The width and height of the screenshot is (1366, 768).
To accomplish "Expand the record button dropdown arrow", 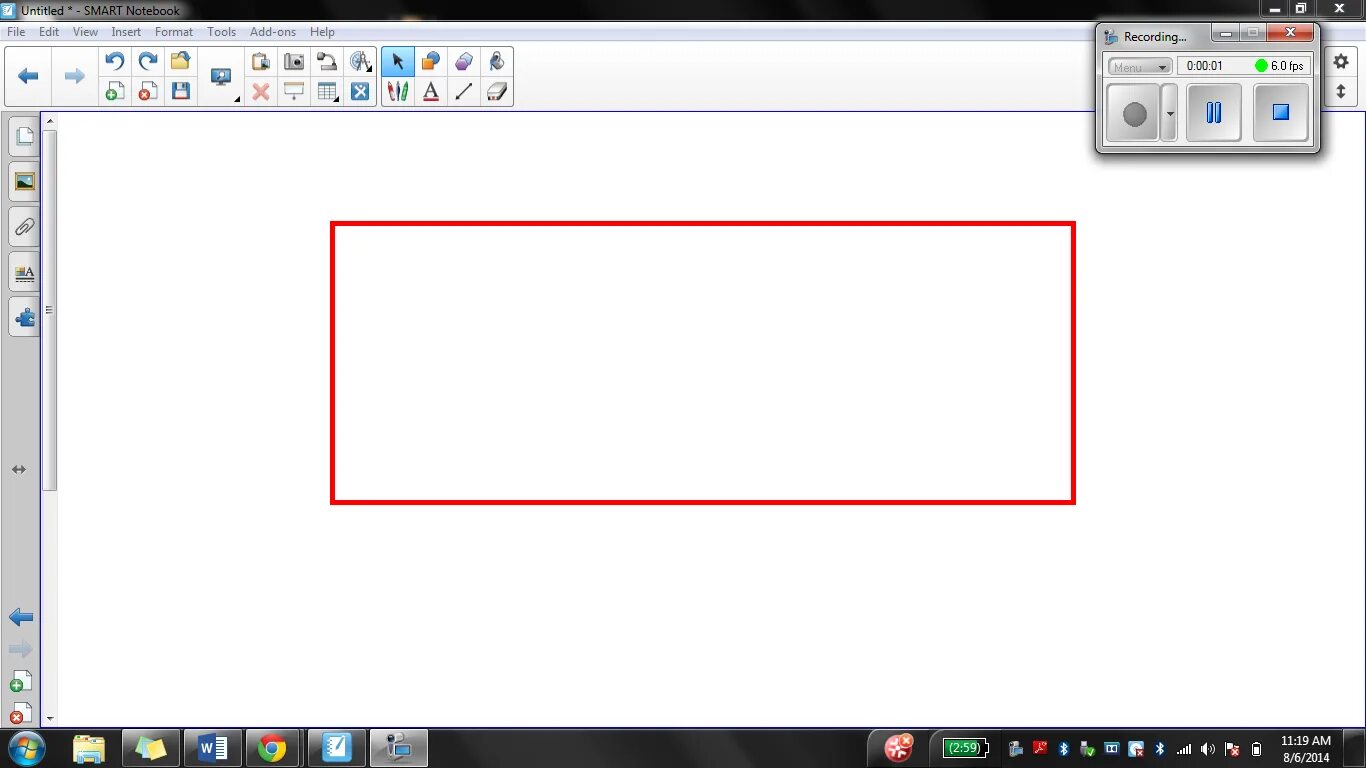I will point(1169,113).
